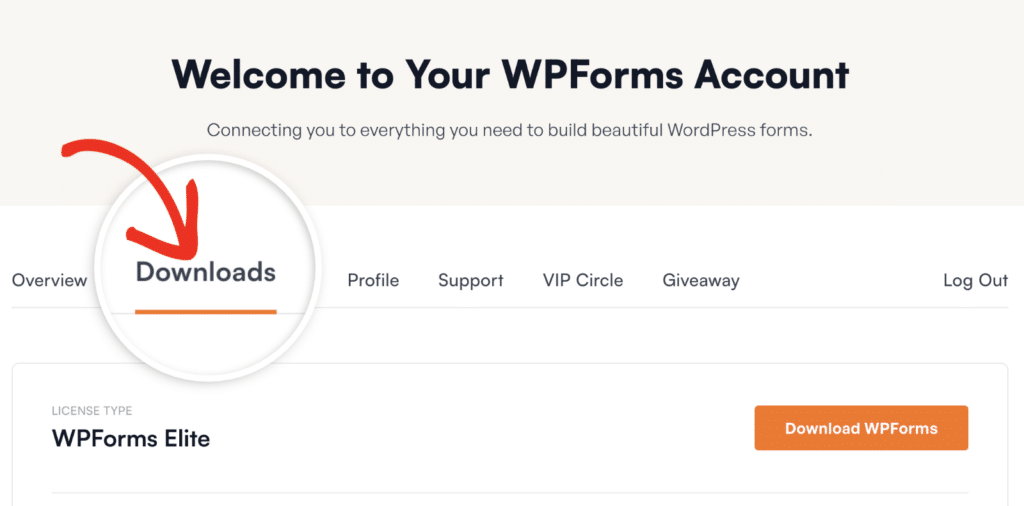Image resolution: width=1024 pixels, height=506 pixels.
Task: Go to the Support tab
Action: click(470, 281)
